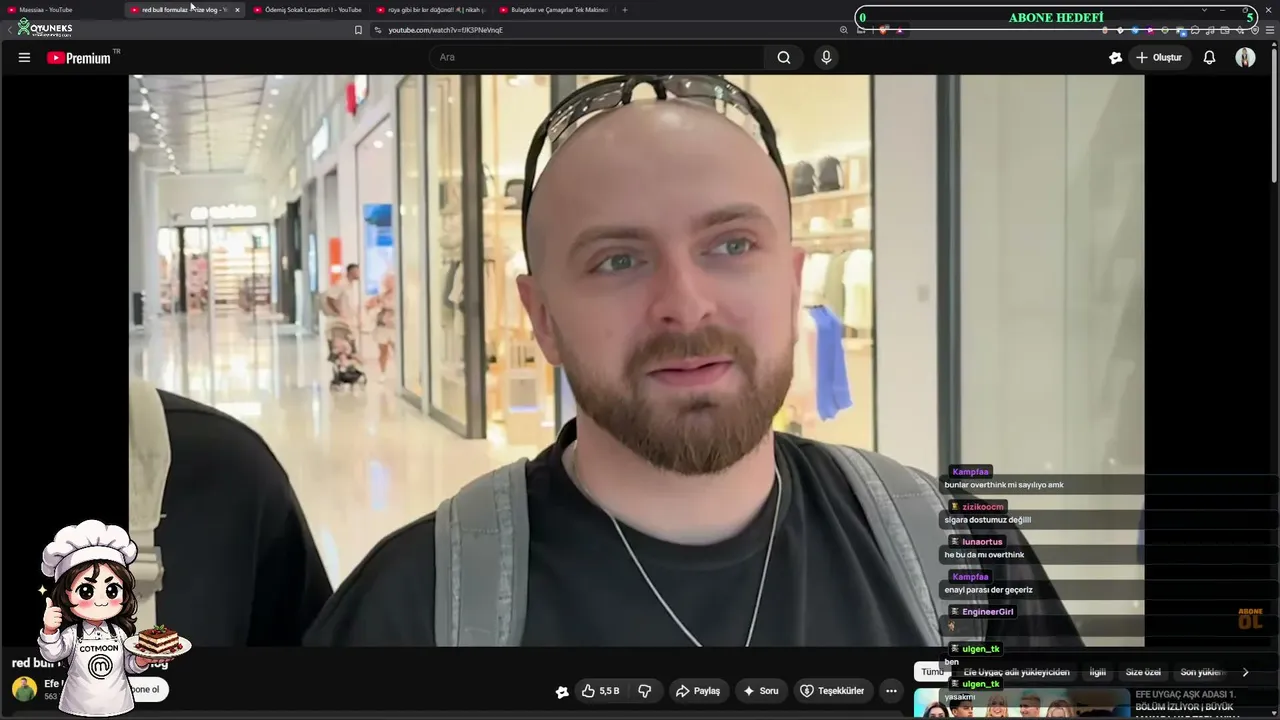
Task: Switch to Bulaşıklar ve Çamaşırlar tab
Action: (x=555, y=10)
